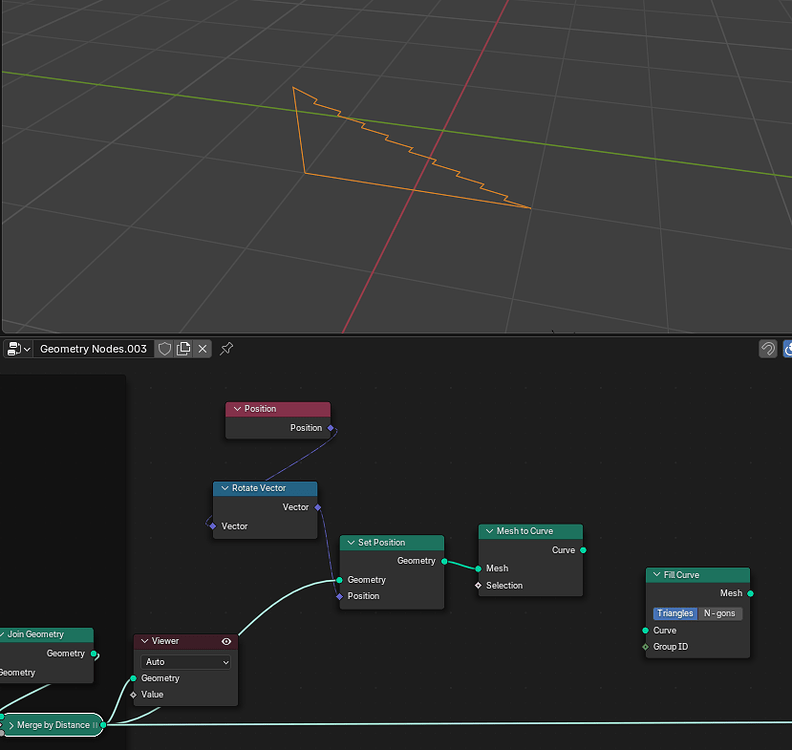This screenshot has width=792, height=750.
Task: Click the Geometry Nodes.003 name field
Action: tap(93, 349)
